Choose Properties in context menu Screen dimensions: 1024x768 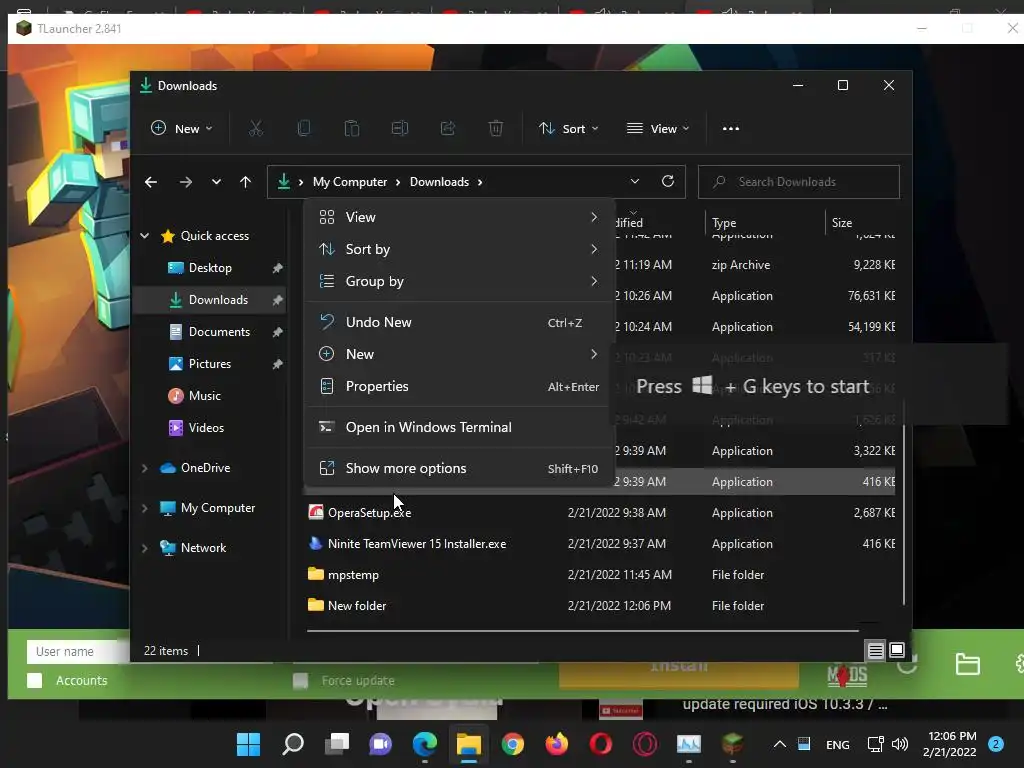458,386
